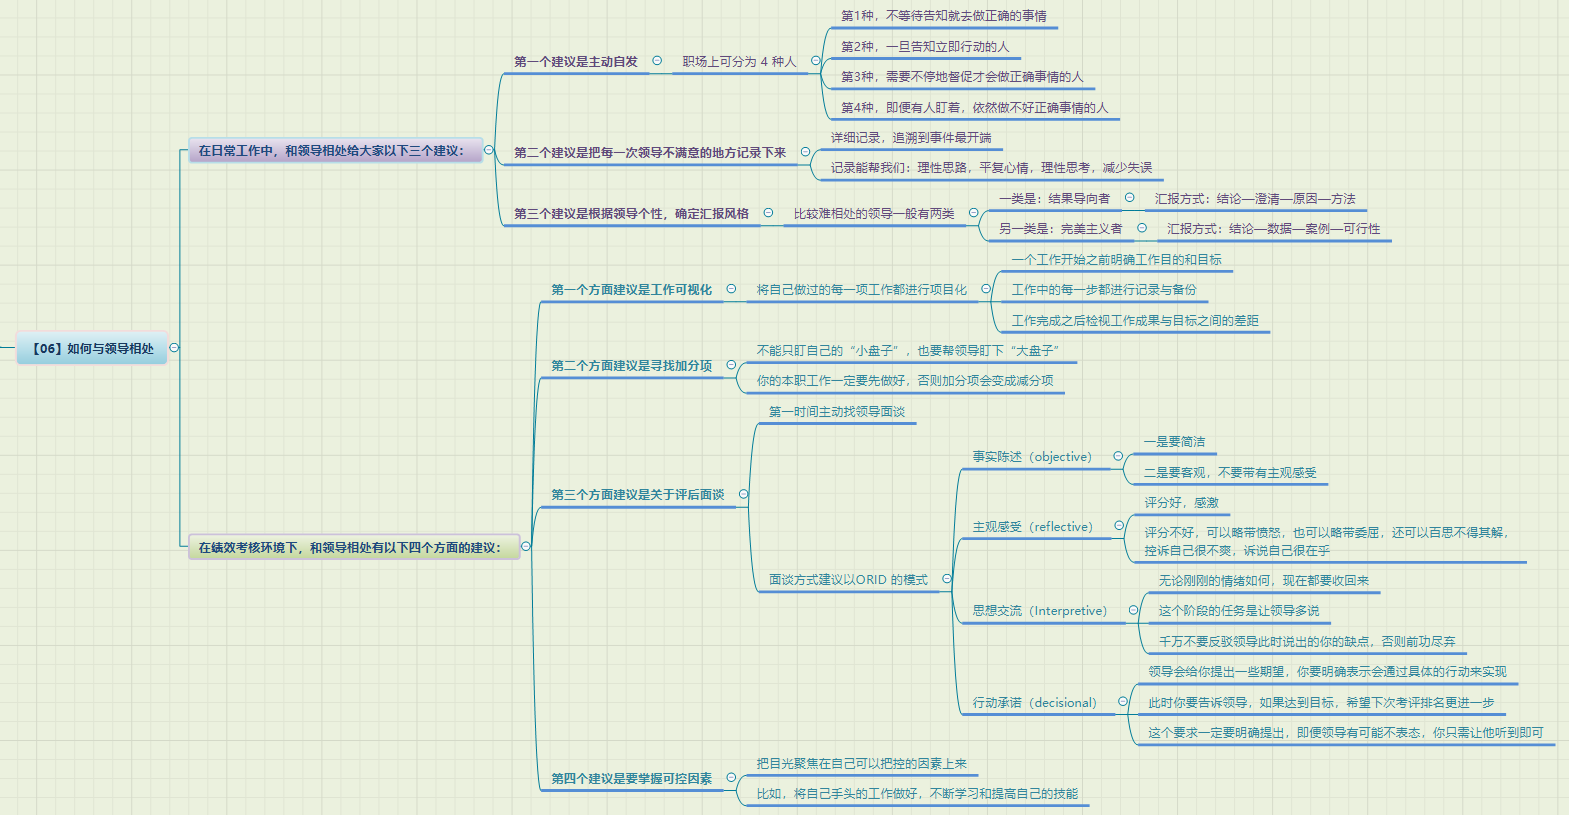Select 第3种，需要不停地督促才会做正确事情的人

[962, 77]
